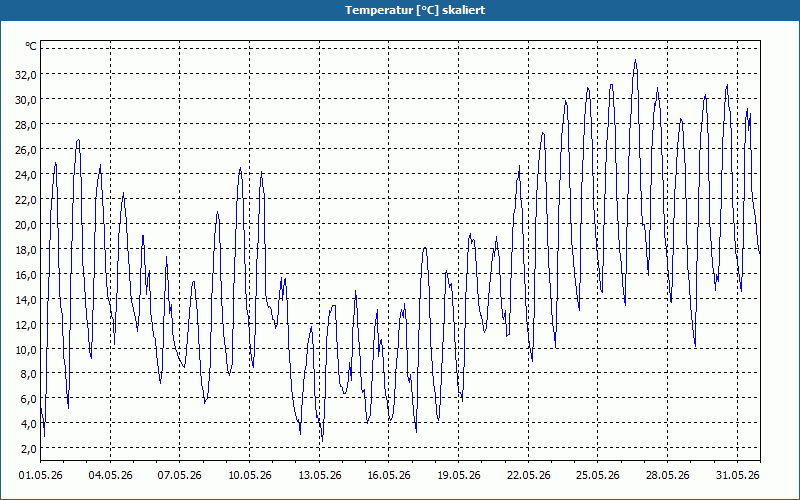Screen dimensions: 800x500
Task: Click the 32,0 y-axis label
Action: pos(26,74)
